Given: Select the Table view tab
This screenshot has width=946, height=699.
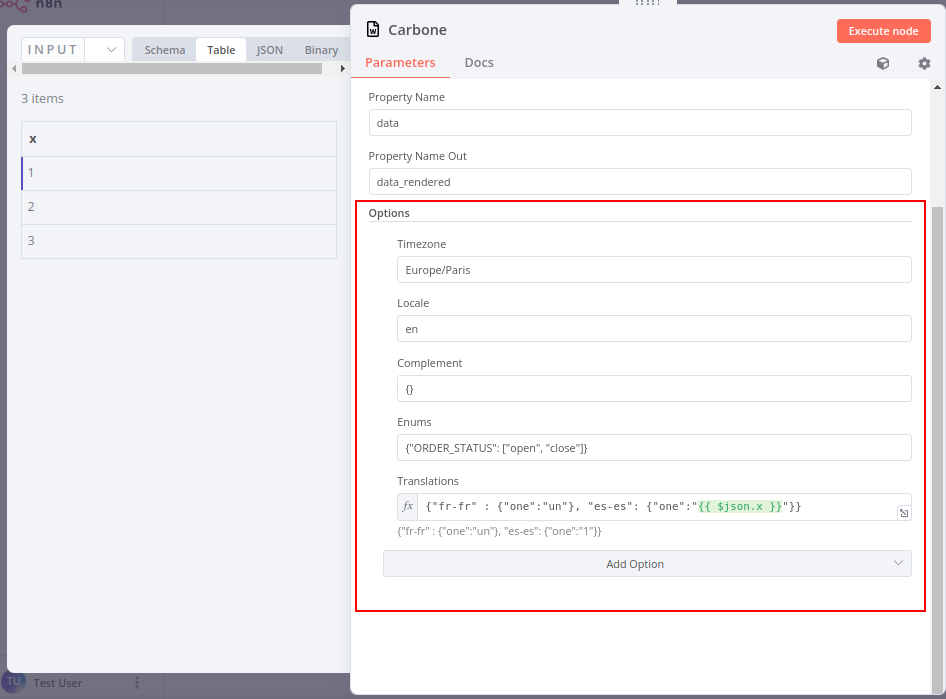Looking at the screenshot, I should pos(221,50).
